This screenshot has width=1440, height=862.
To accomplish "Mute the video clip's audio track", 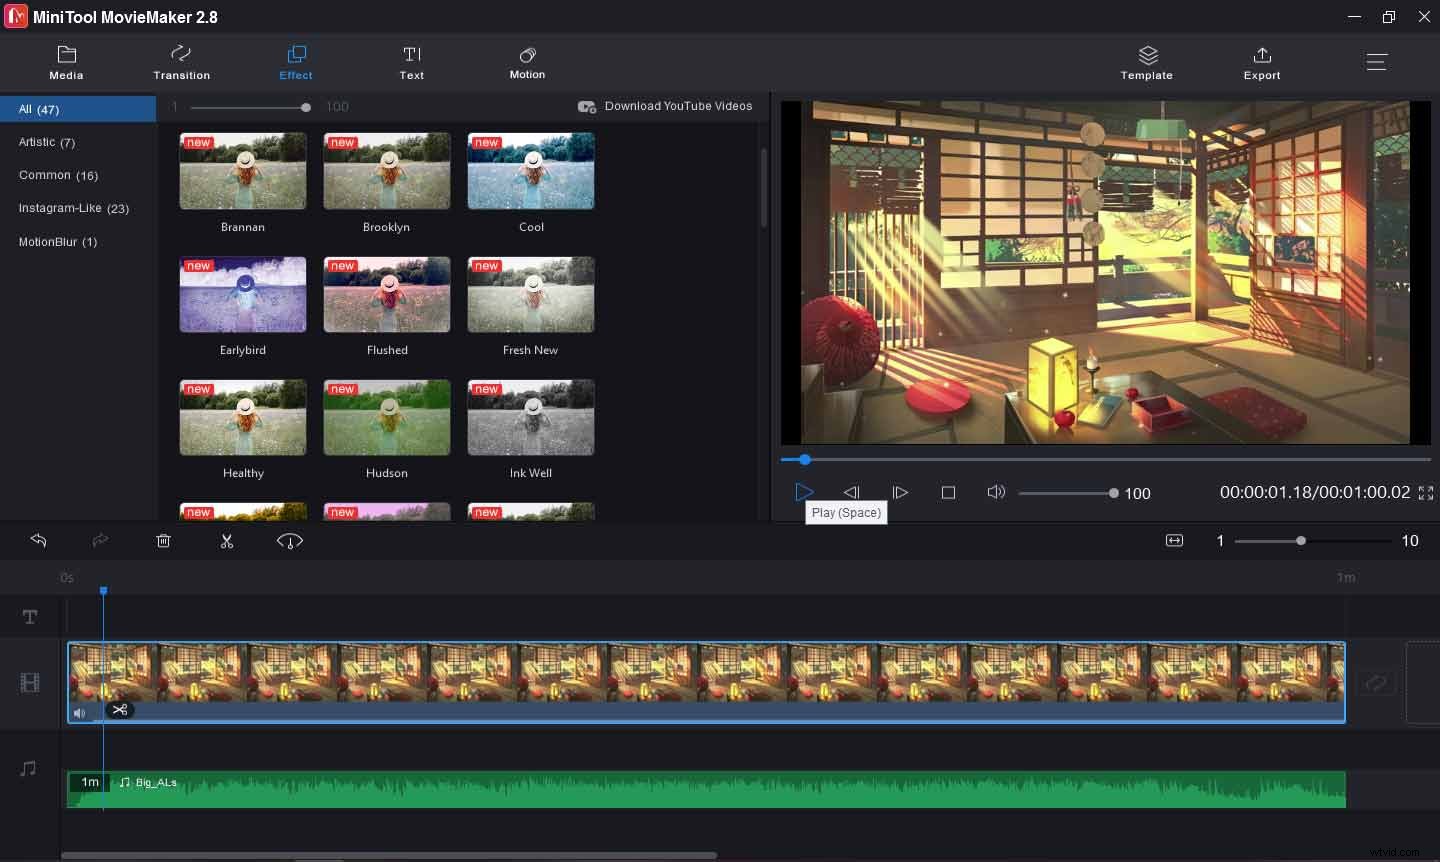I will (79, 713).
